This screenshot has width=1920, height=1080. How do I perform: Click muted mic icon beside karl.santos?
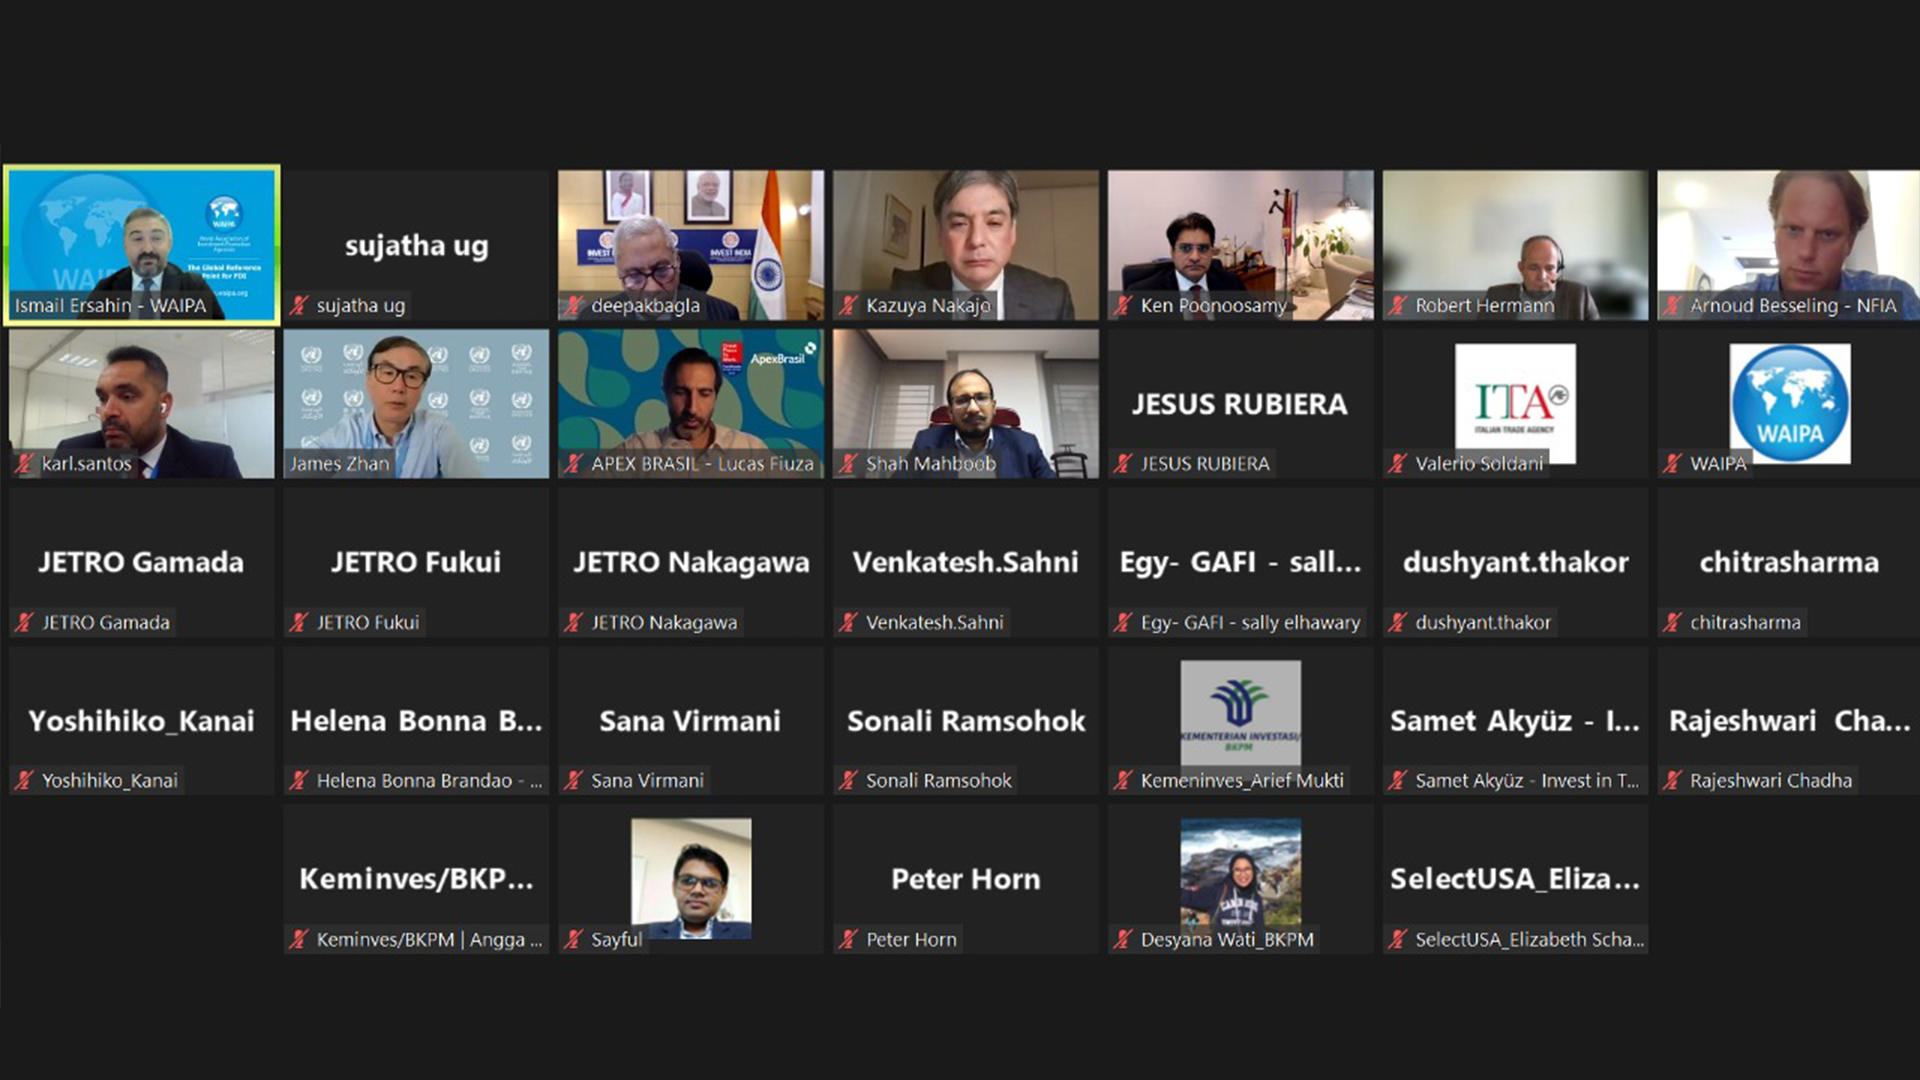(x=24, y=464)
